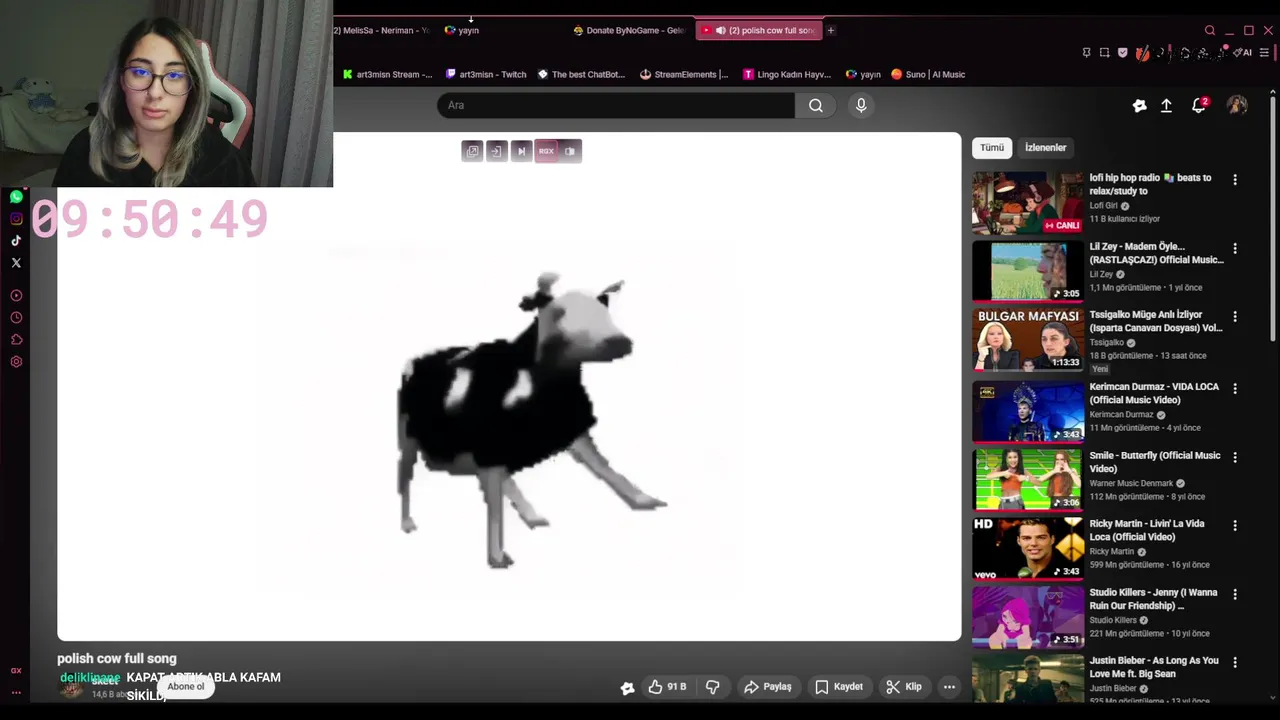Open X (Twitter) in the browser sidebar

(16, 263)
